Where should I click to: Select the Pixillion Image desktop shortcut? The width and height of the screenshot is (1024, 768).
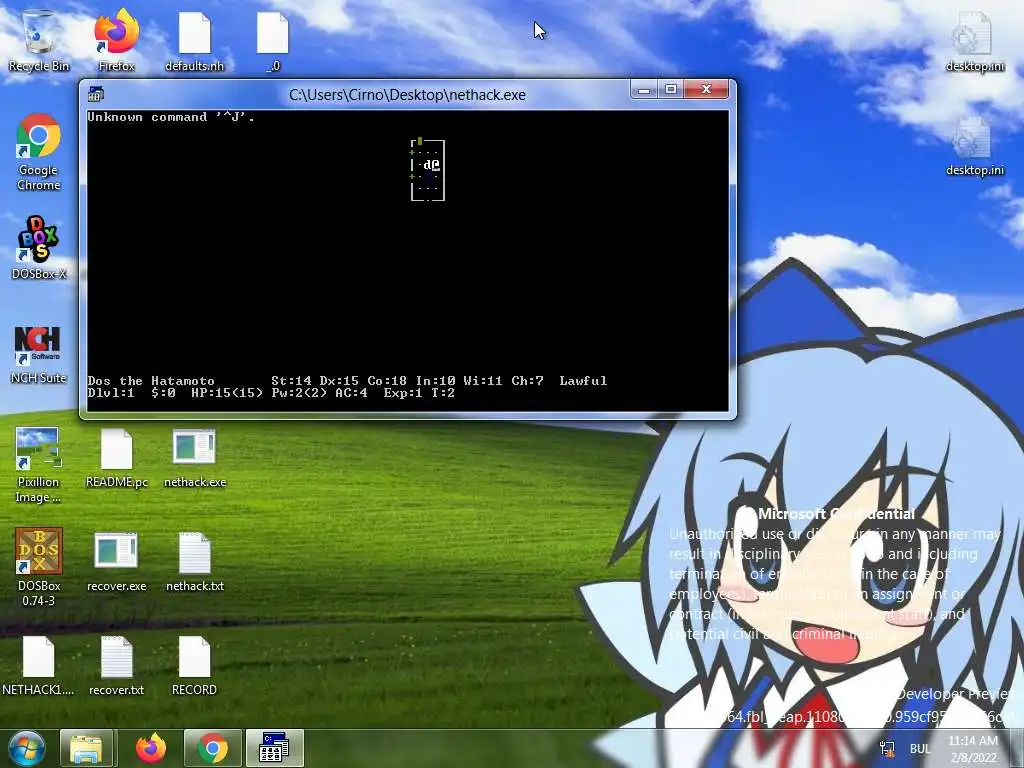tap(39, 465)
